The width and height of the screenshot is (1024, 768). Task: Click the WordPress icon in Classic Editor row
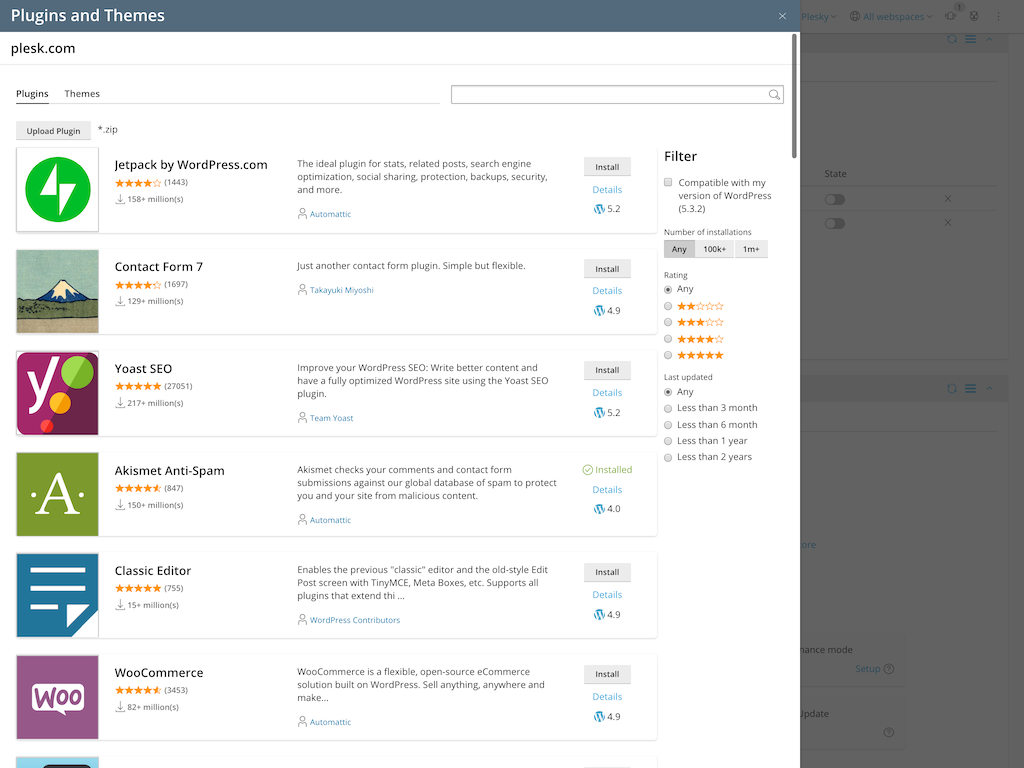pyautogui.click(x=599, y=615)
